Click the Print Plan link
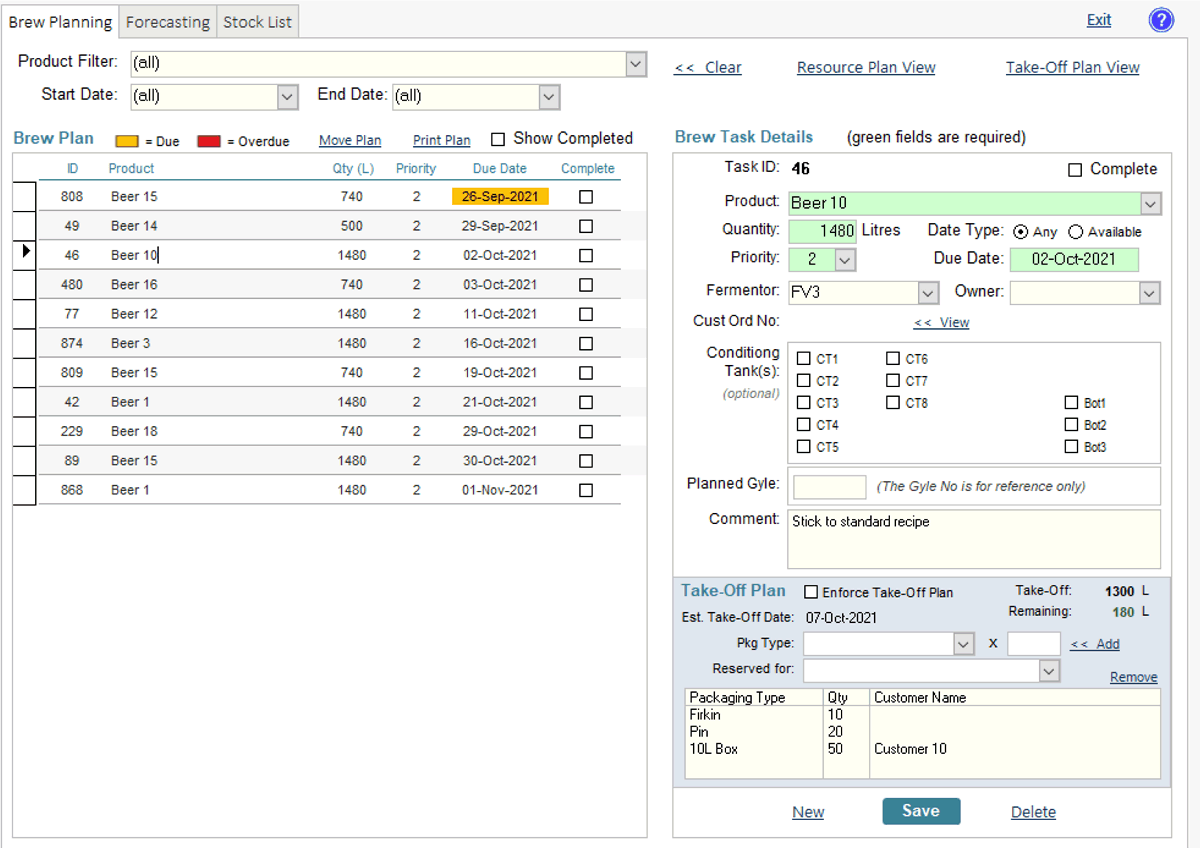Screen dimensions: 1200x848 point(441,140)
